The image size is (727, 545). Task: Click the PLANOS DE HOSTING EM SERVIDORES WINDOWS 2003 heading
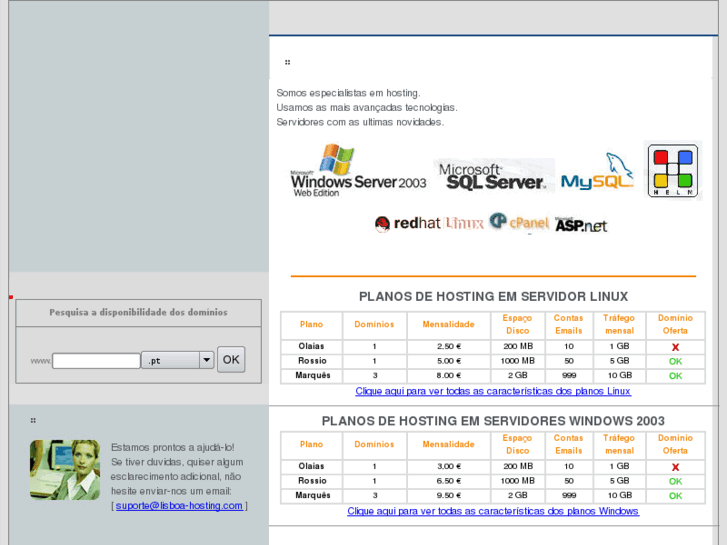click(493, 421)
